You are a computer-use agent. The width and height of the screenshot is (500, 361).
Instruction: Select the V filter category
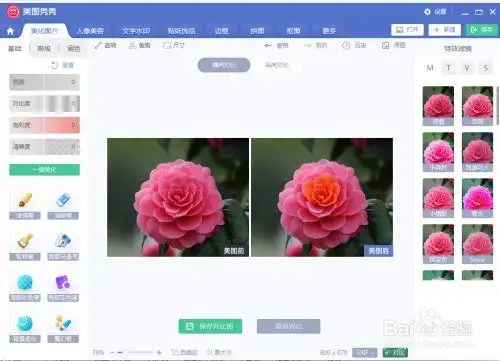point(467,68)
